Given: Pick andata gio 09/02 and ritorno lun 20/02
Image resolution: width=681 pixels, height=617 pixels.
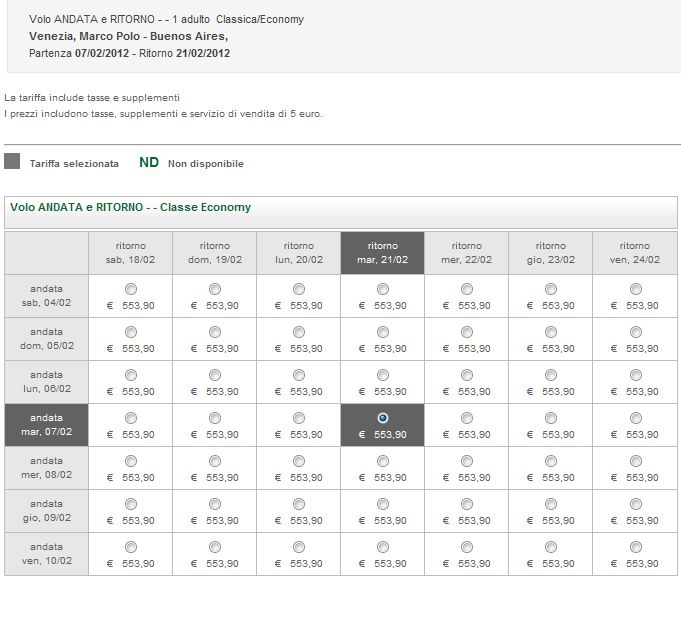Looking at the screenshot, I should pyautogui.click(x=299, y=504).
